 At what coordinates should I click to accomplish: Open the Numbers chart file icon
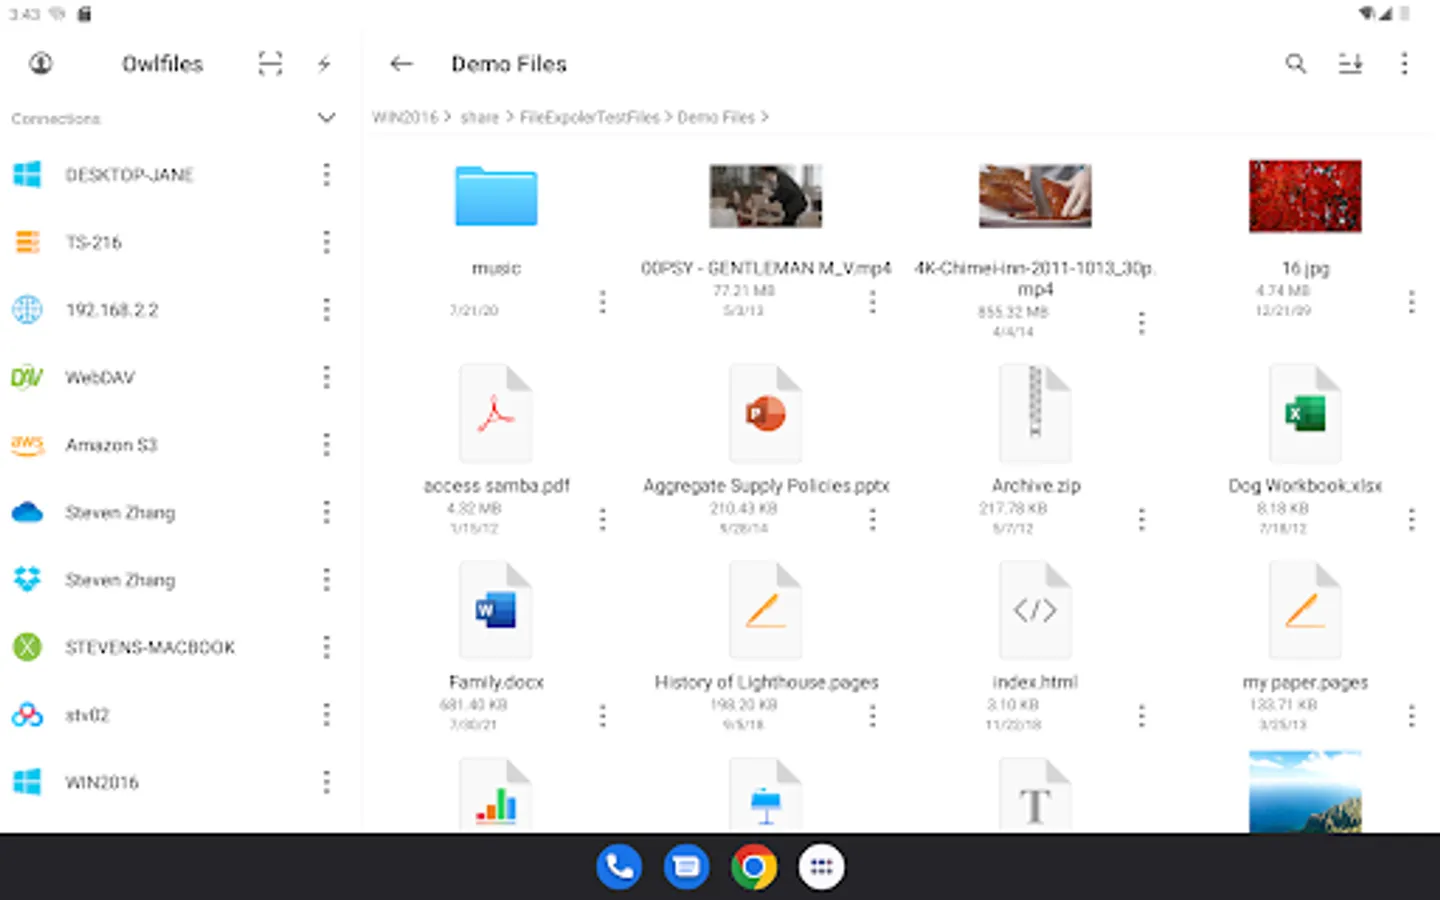pyautogui.click(x=496, y=795)
